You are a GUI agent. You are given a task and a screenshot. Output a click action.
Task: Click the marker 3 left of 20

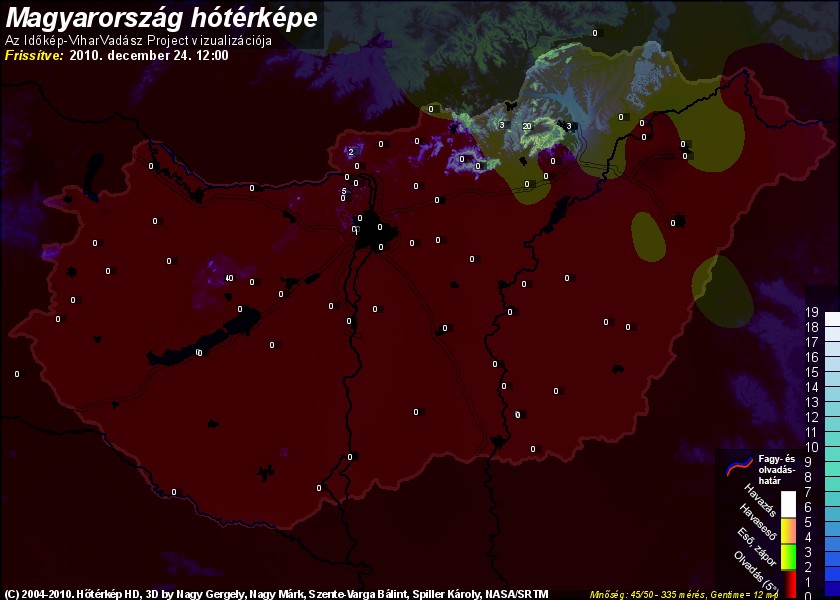click(501, 125)
